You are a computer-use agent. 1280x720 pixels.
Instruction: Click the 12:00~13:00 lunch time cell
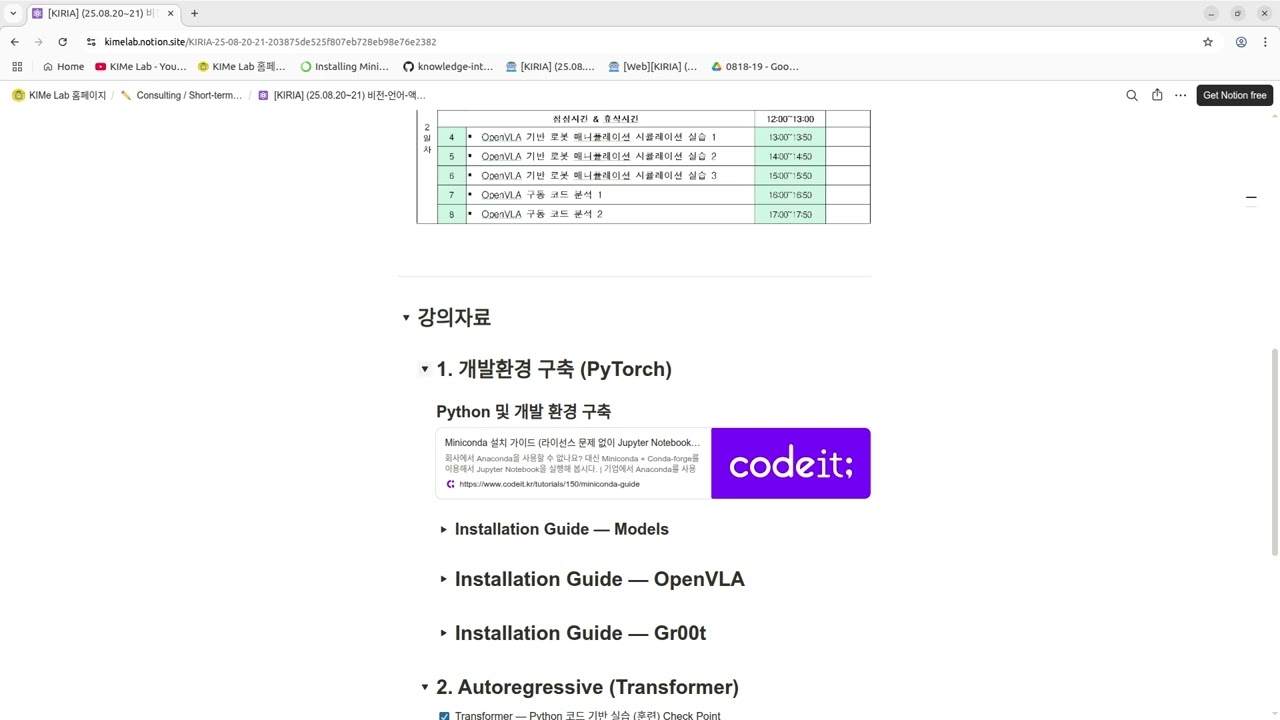(790, 118)
